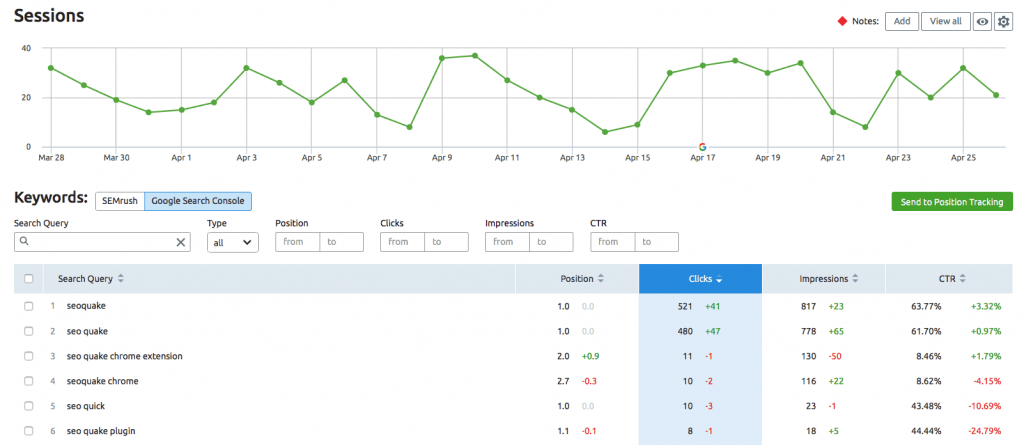The height and width of the screenshot is (445, 1024).
Task: Click the 44.44% CTR value
Action: click(927, 431)
